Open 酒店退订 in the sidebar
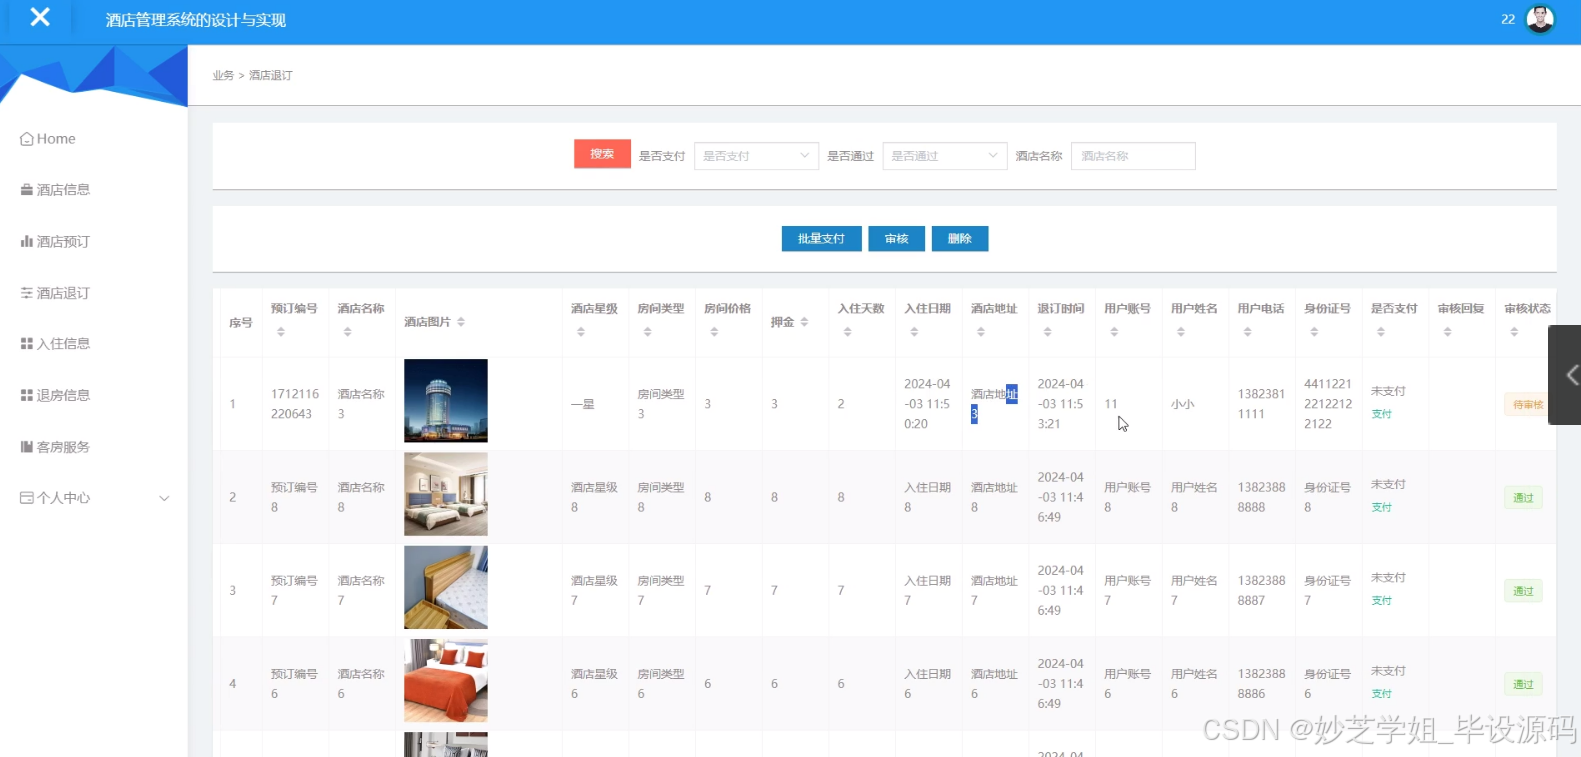The height and width of the screenshot is (757, 1581). pos(55,293)
